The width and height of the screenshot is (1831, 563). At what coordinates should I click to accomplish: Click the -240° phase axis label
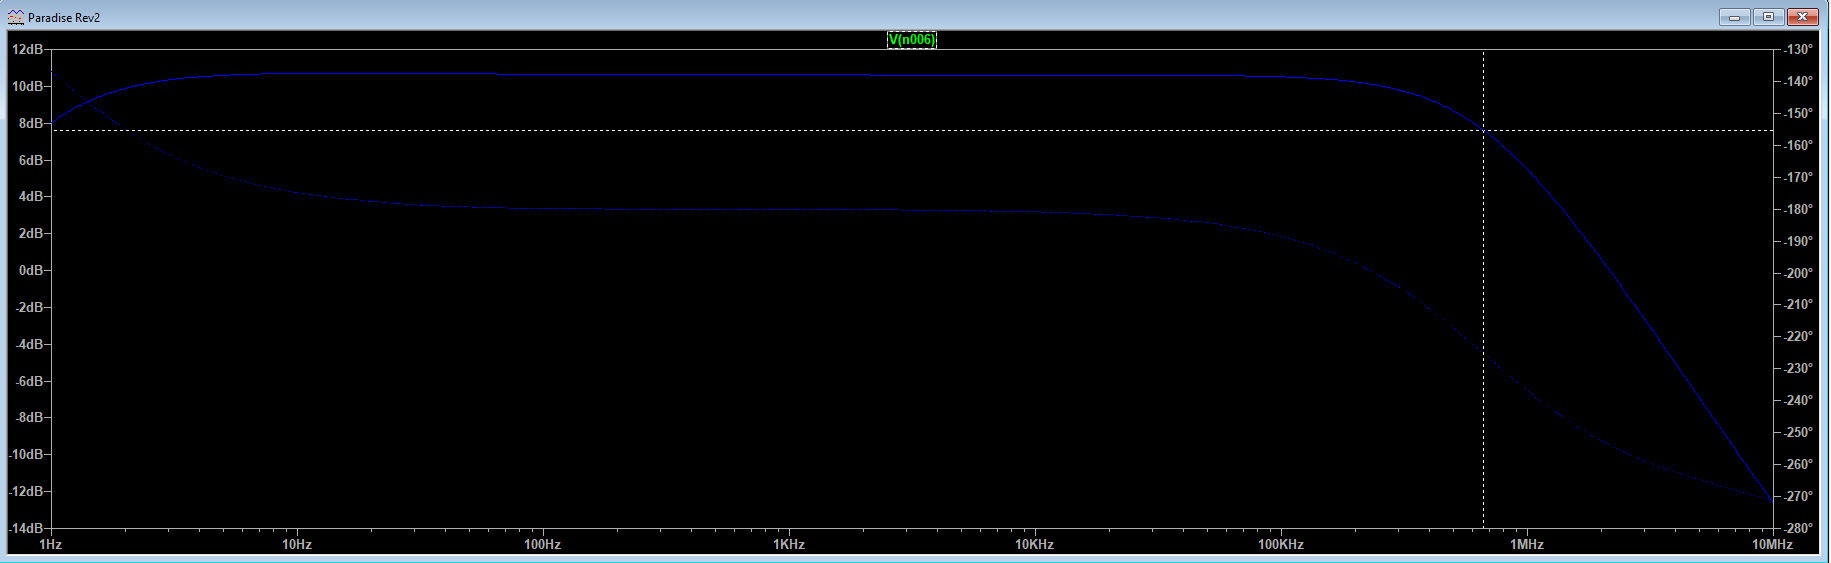(x=1798, y=400)
